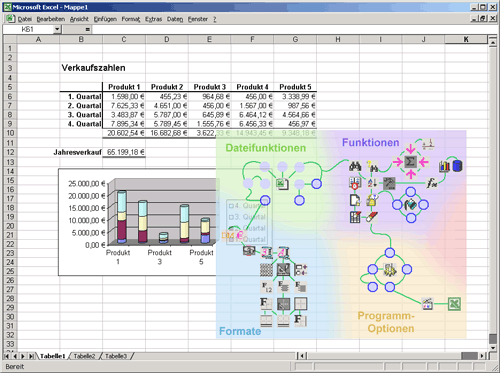Open the Ansicht menu
The width and height of the screenshot is (500, 373).
click(79, 19)
